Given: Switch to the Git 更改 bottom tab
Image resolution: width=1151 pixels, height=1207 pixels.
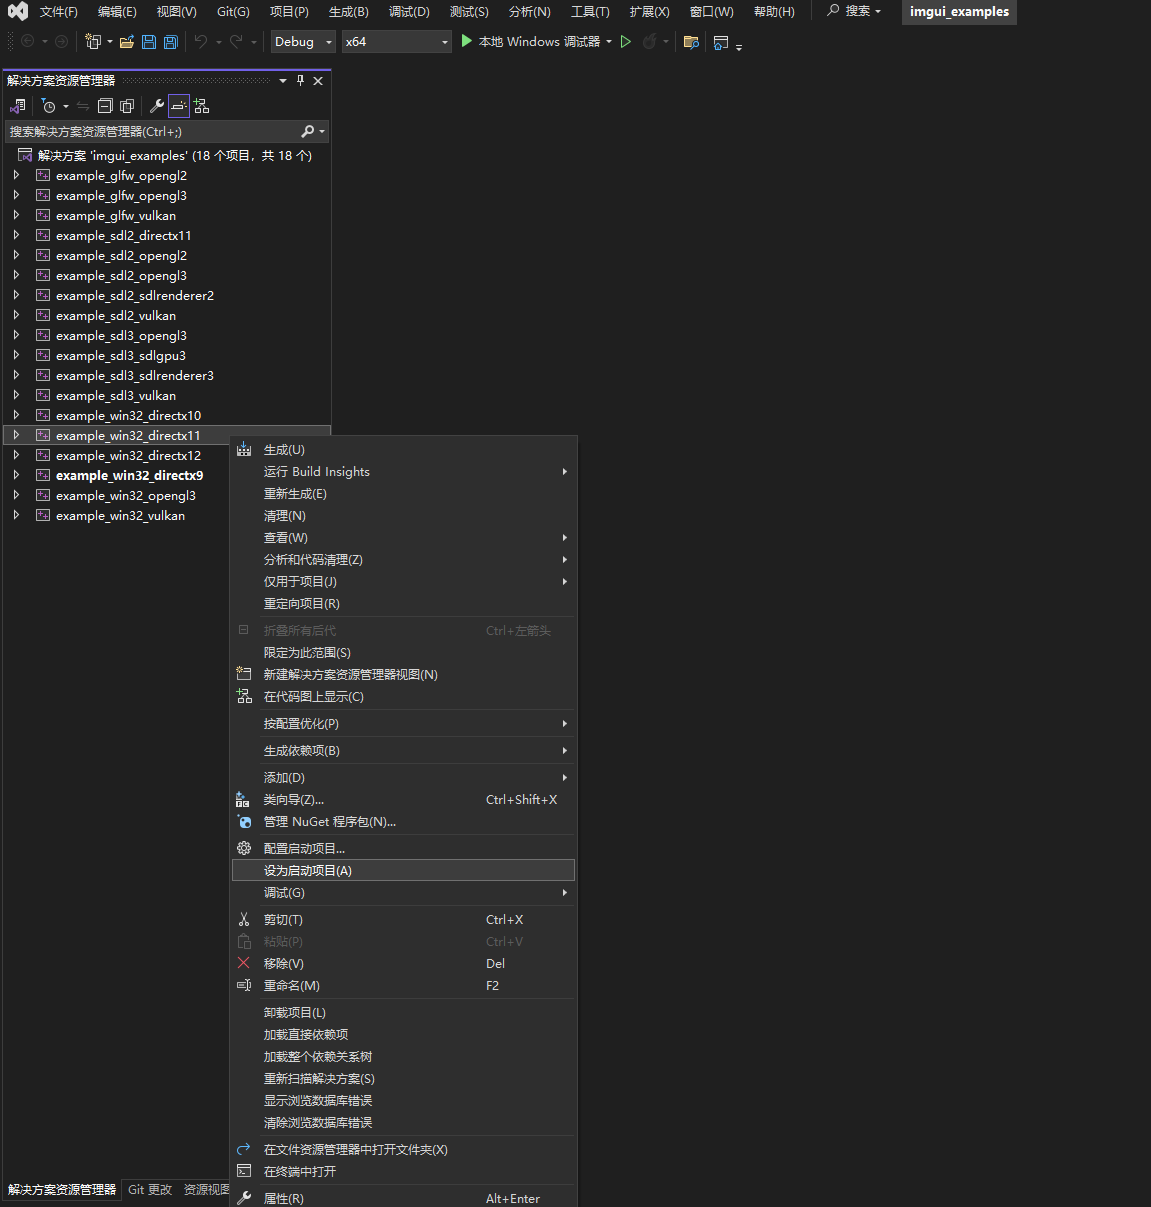Looking at the screenshot, I should [150, 1190].
